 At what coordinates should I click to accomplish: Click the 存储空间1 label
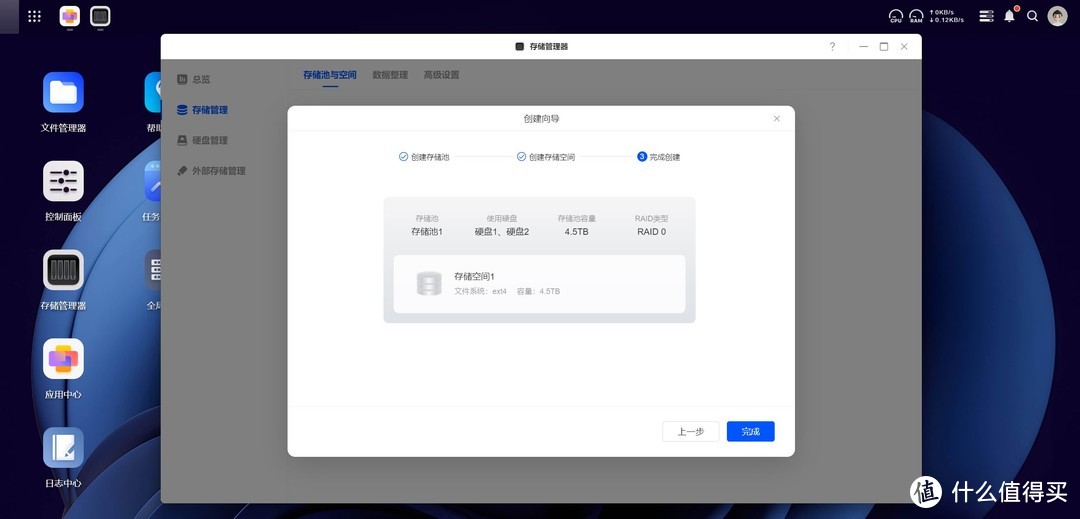coord(475,276)
